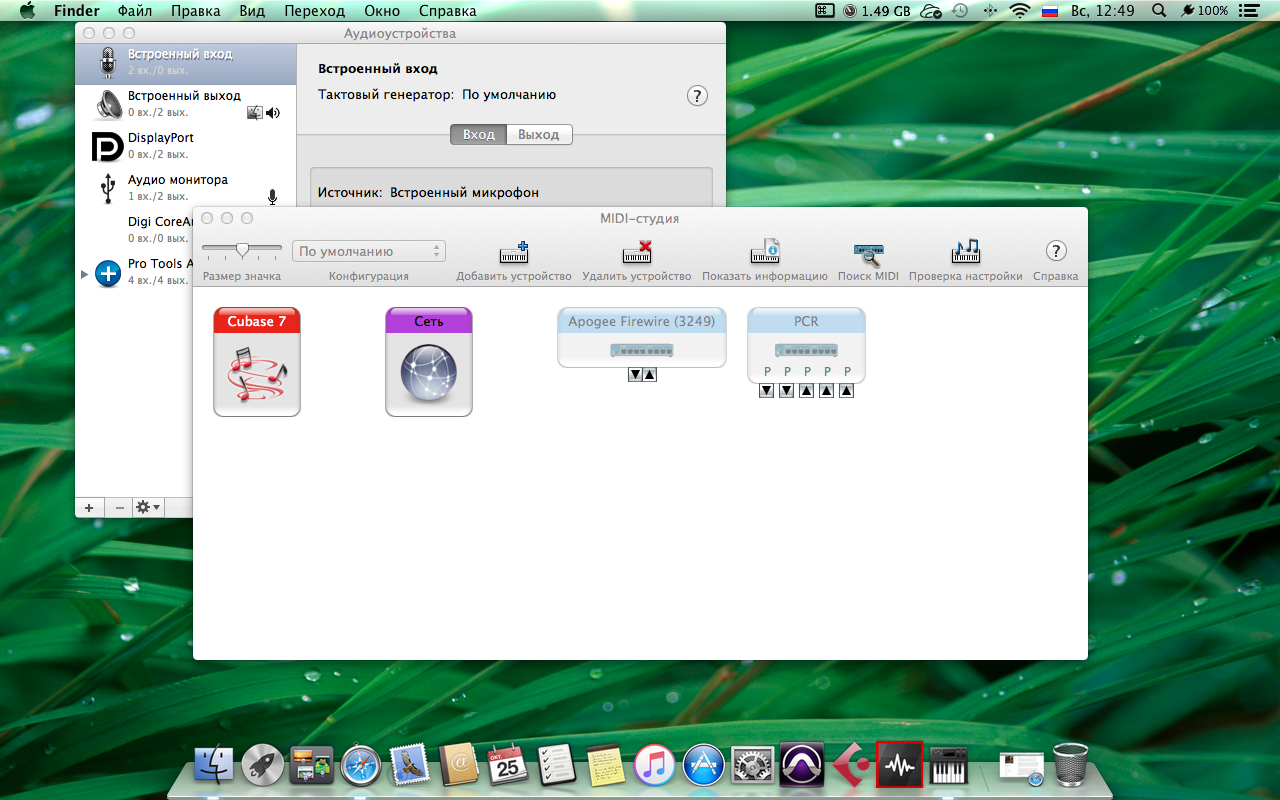1280x800 pixels.
Task: Select the Network (Сеть) device icon
Action: coord(429,362)
